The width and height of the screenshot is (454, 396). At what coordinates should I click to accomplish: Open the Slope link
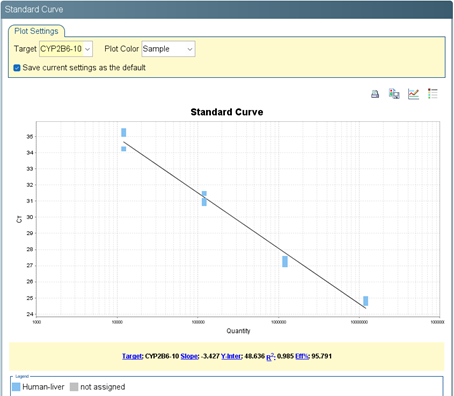click(189, 356)
